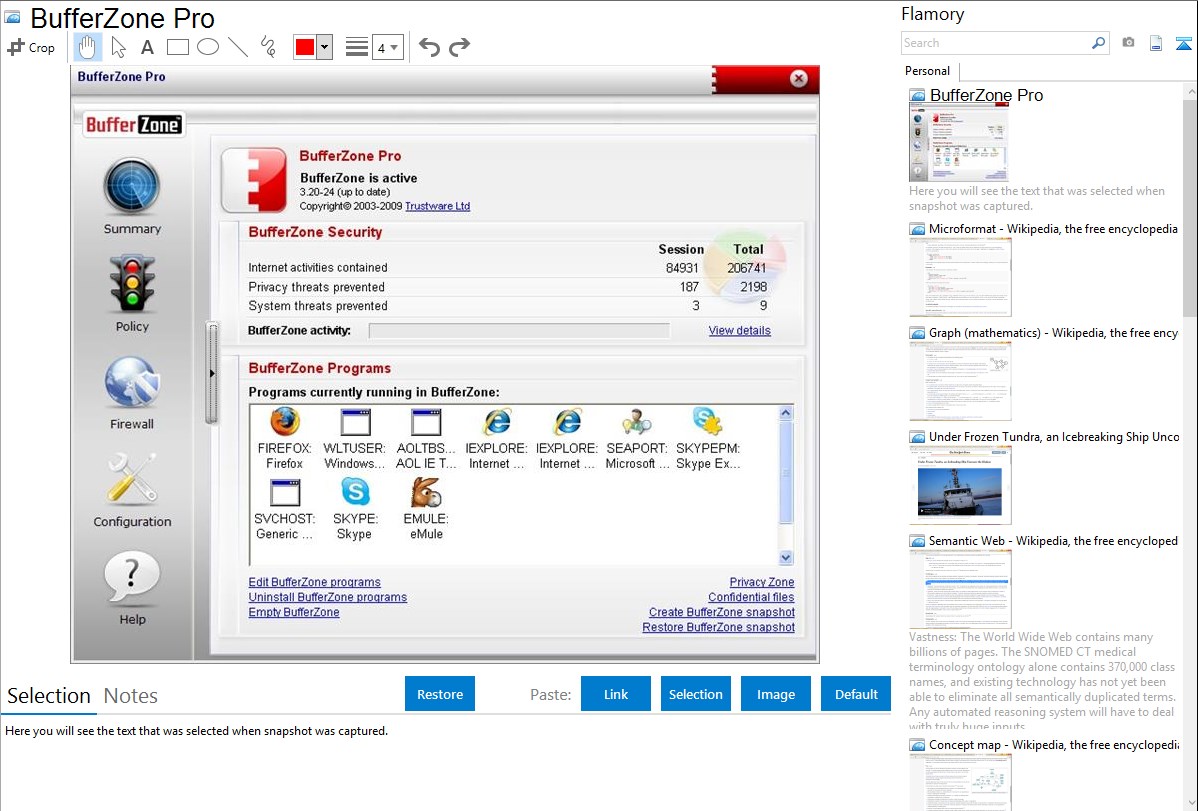Activate the hand pan tool

pyautogui.click(x=88, y=47)
